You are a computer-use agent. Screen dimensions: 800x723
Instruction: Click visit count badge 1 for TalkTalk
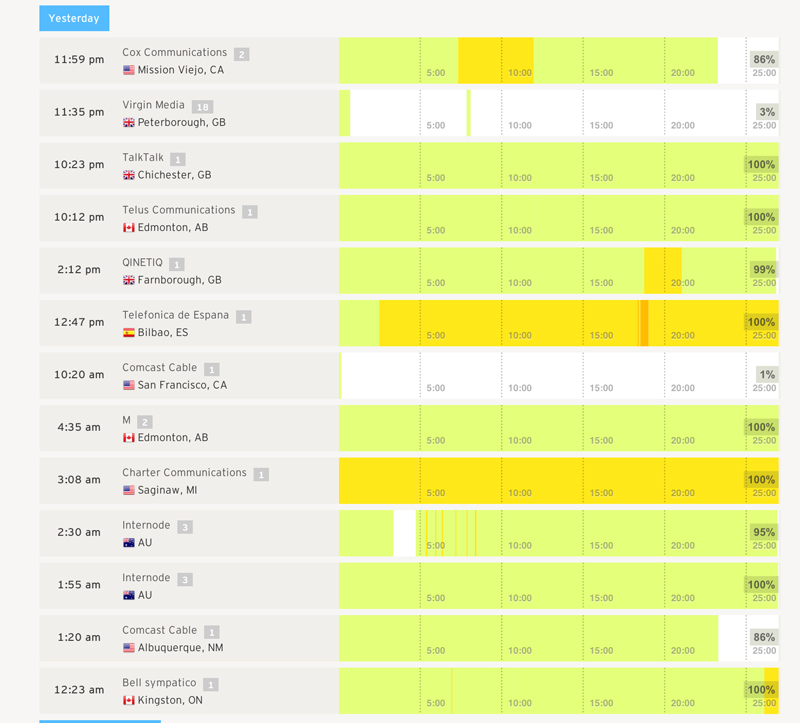pos(178,159)
